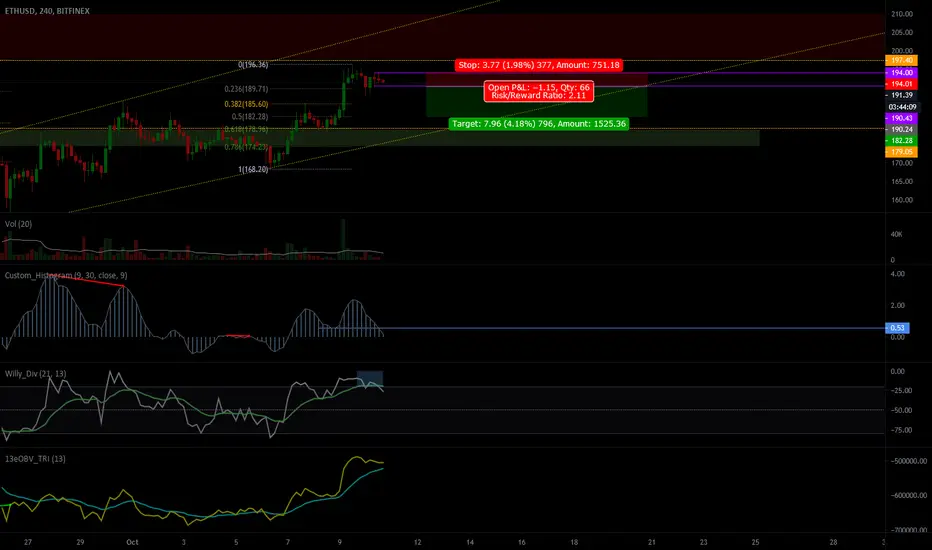Screen dimensions: 932x550
Task: Select the Open P&L Risk/Reward Ratio 2.11 box
Action: coord(539,91)
